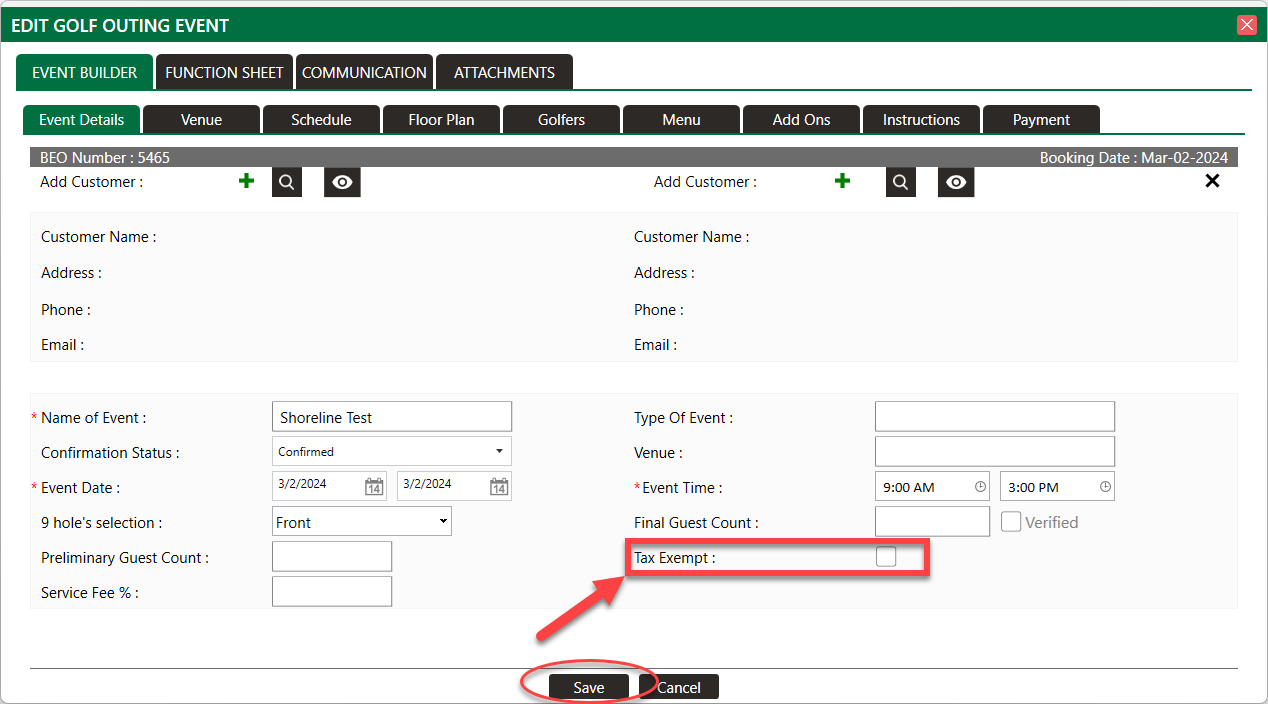This screenshot has width=1268, height=704.
Task: Click the Name of Event text field
Action: pos(391,417)
